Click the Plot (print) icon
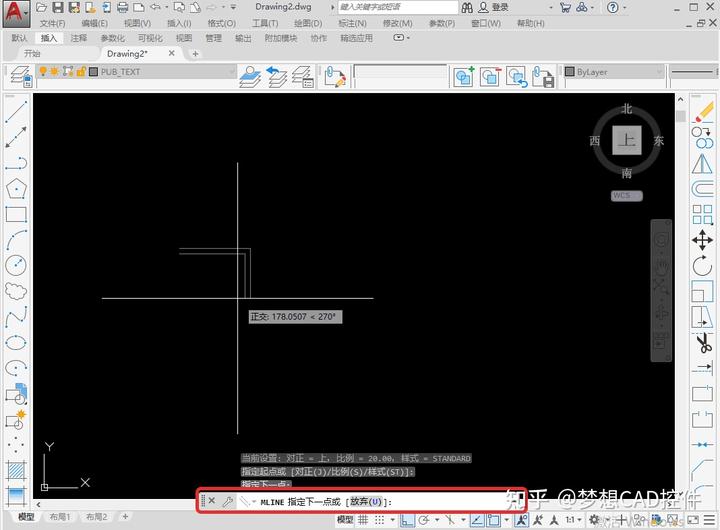This screenshot has width=720, height=530. 122,7
